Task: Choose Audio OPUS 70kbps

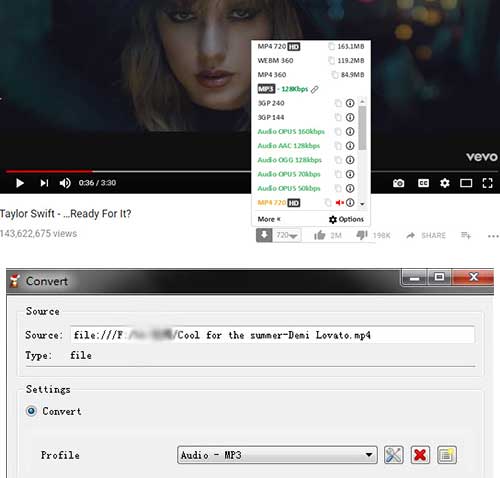Action: pos(289,174)
